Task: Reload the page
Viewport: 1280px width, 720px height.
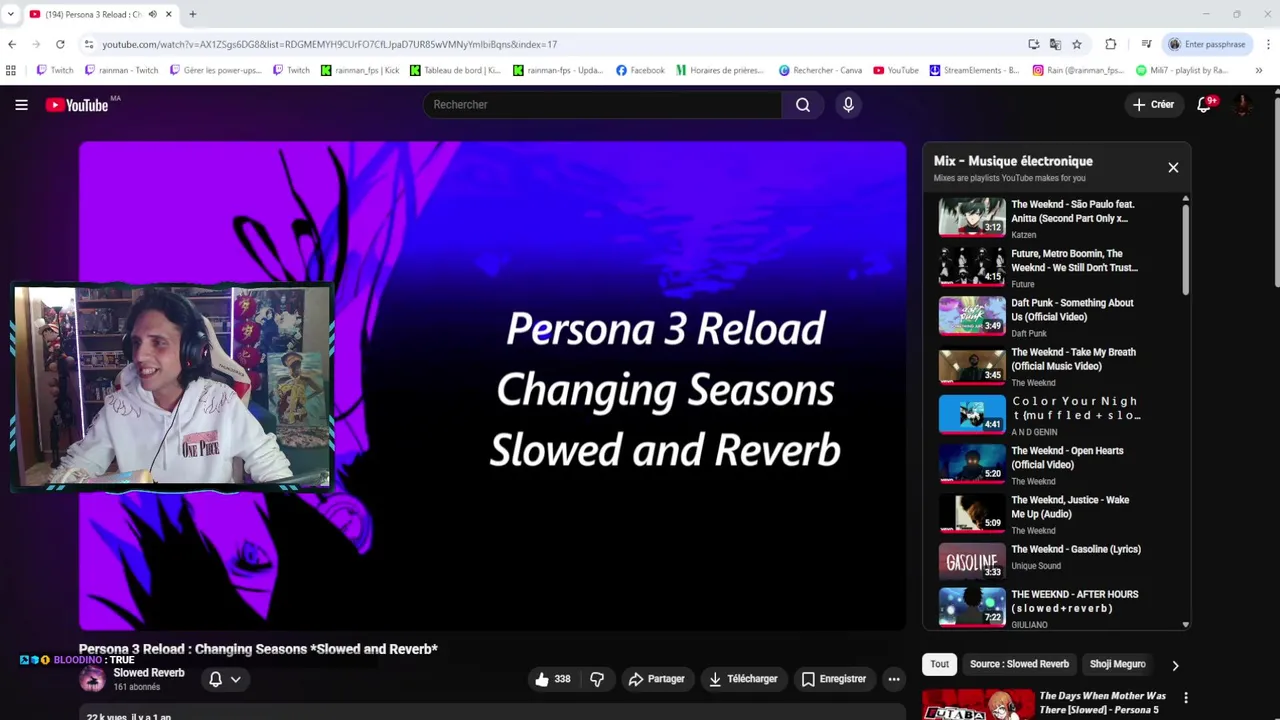Action: pyautogui.click(x=60, y=44)
